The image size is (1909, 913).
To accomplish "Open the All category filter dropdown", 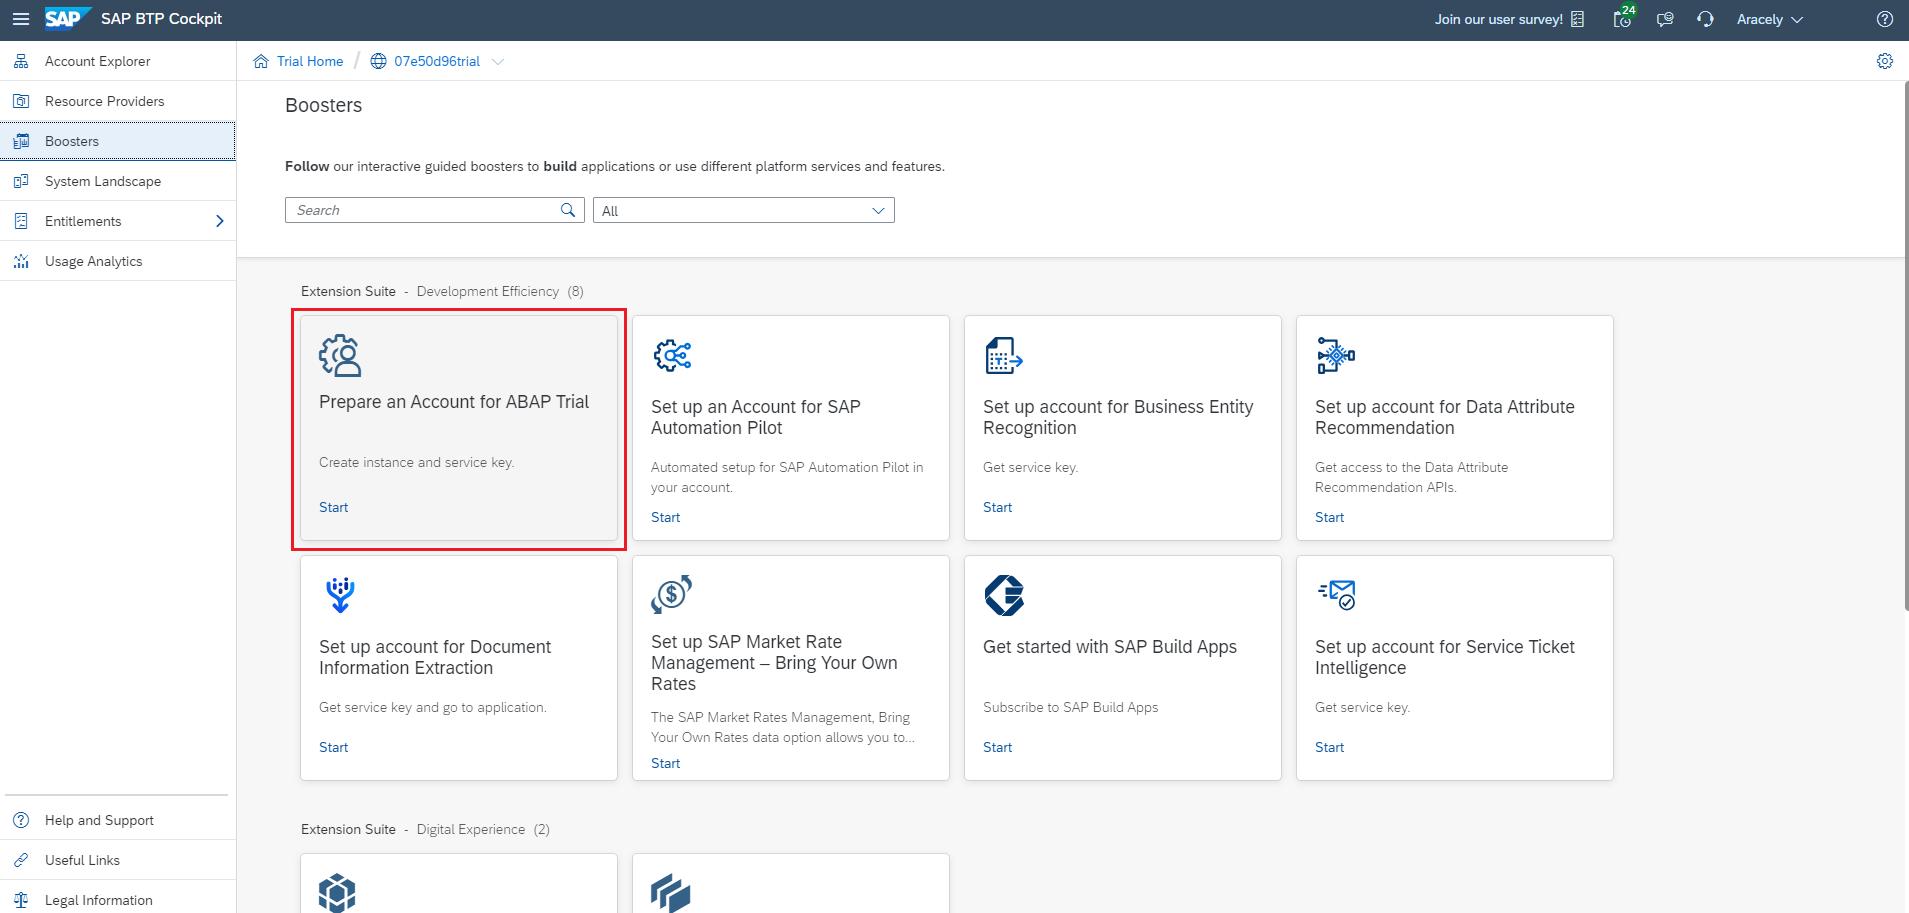I will 744,210.
